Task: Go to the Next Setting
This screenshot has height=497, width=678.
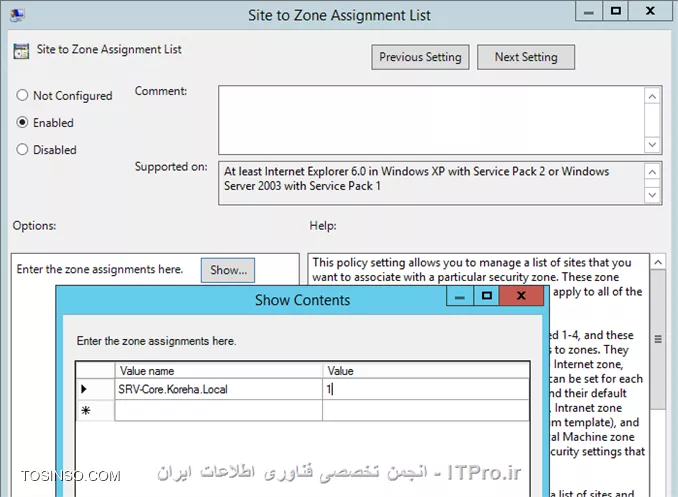Action: (526, 57)
